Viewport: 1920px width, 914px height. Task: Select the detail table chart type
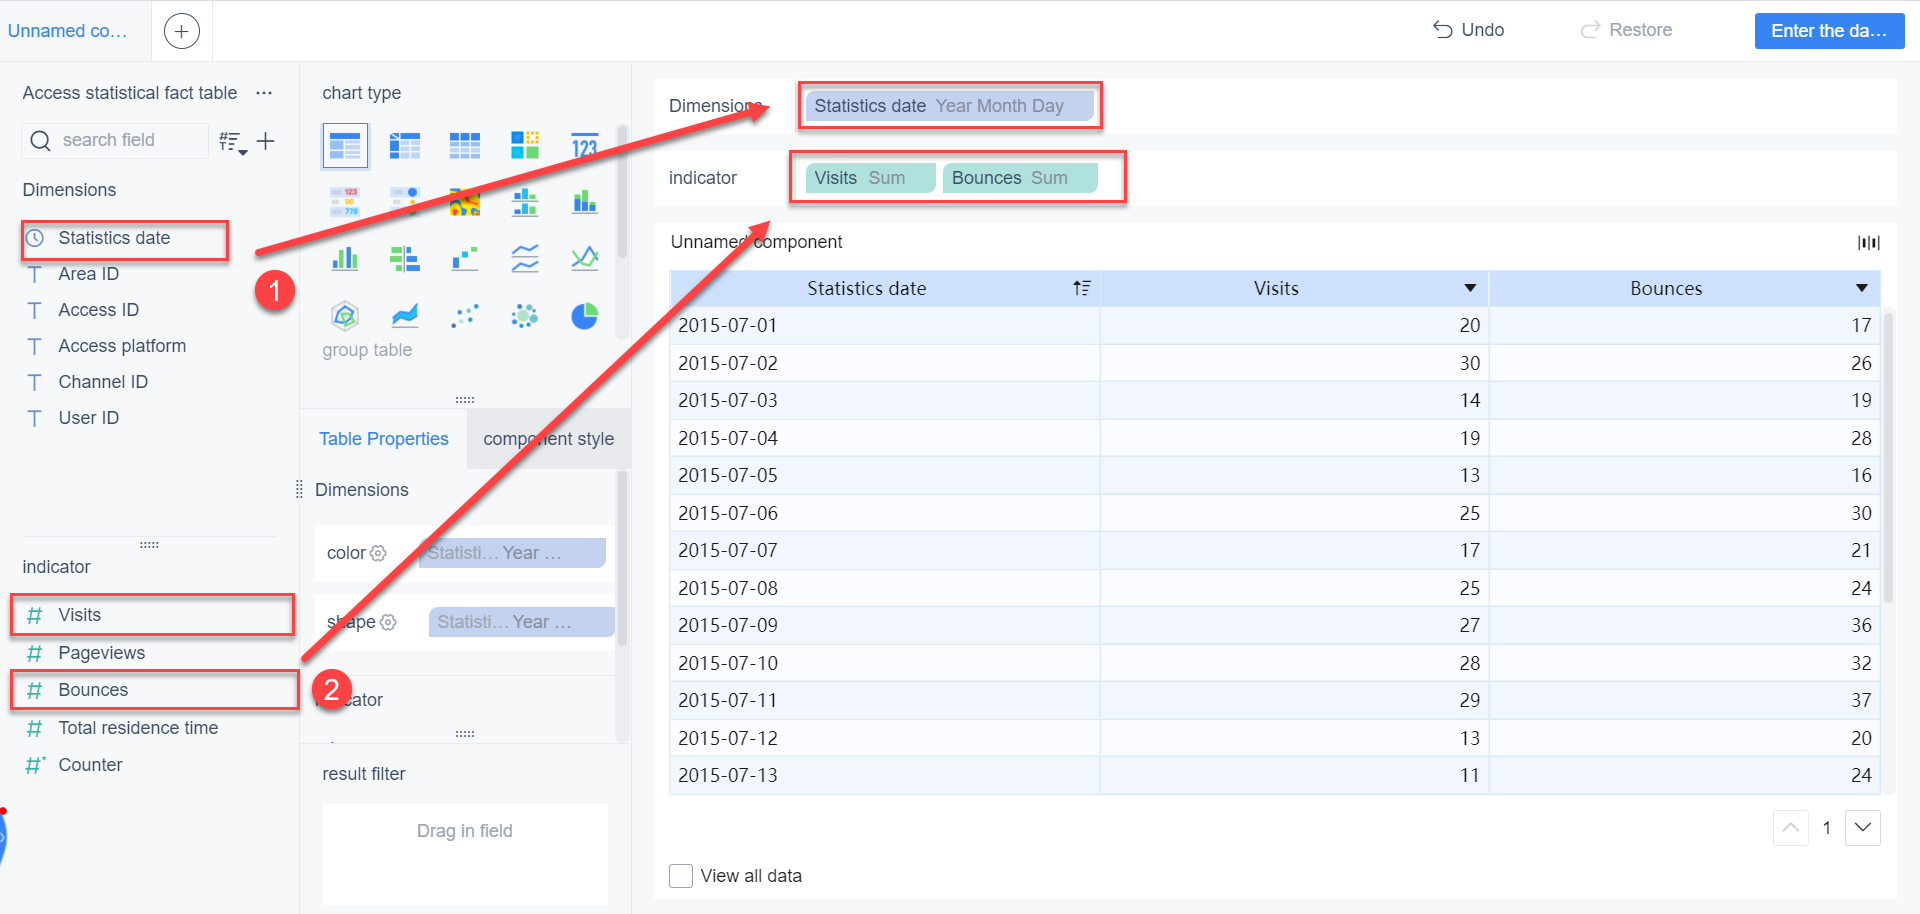coord(465,146)
